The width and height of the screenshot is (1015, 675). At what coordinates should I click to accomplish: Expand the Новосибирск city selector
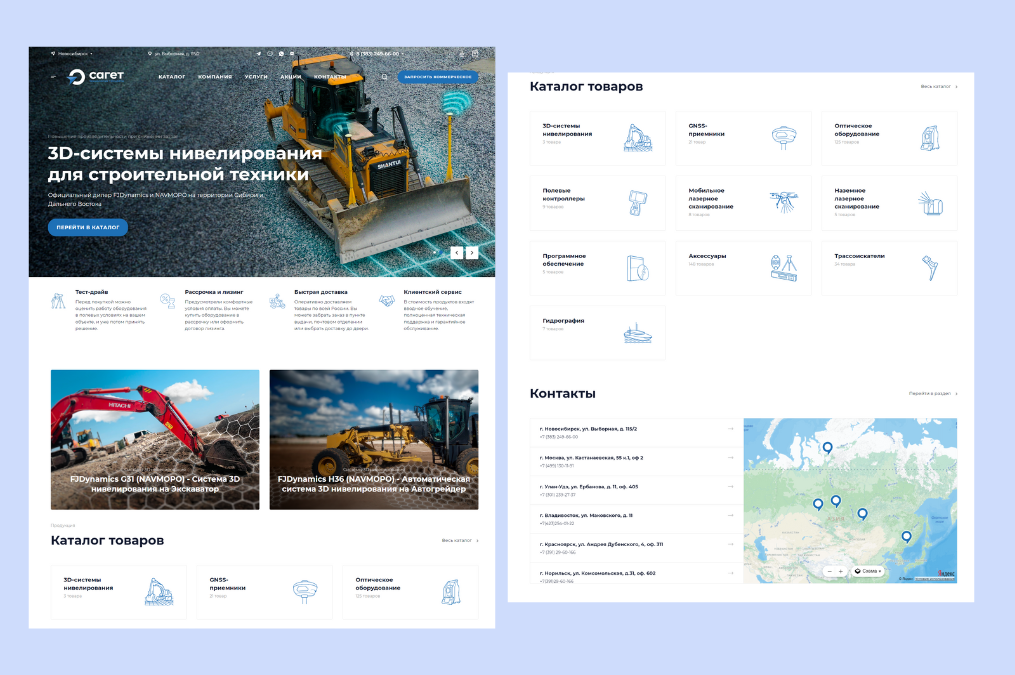pyautogui.click(x=72, y=54)
